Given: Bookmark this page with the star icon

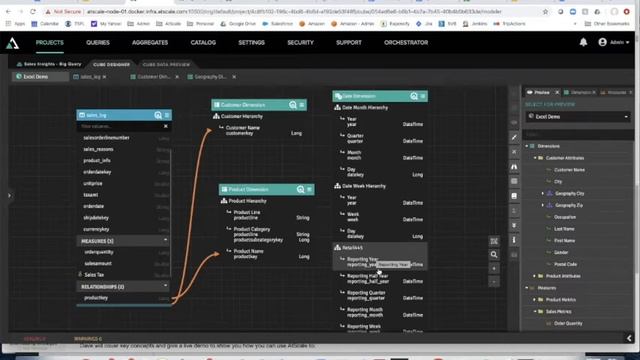Looking at the screenshot, I should click(545, 12).
